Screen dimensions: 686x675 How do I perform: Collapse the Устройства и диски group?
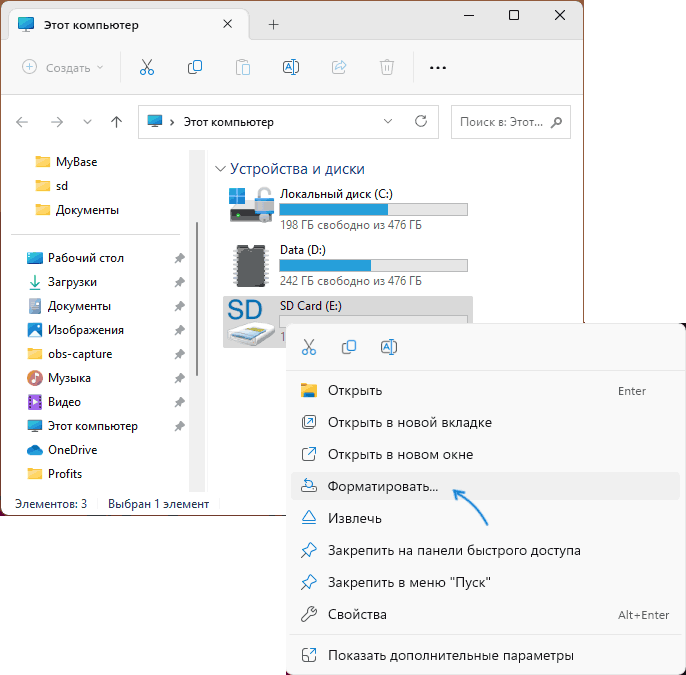(220, 169)
